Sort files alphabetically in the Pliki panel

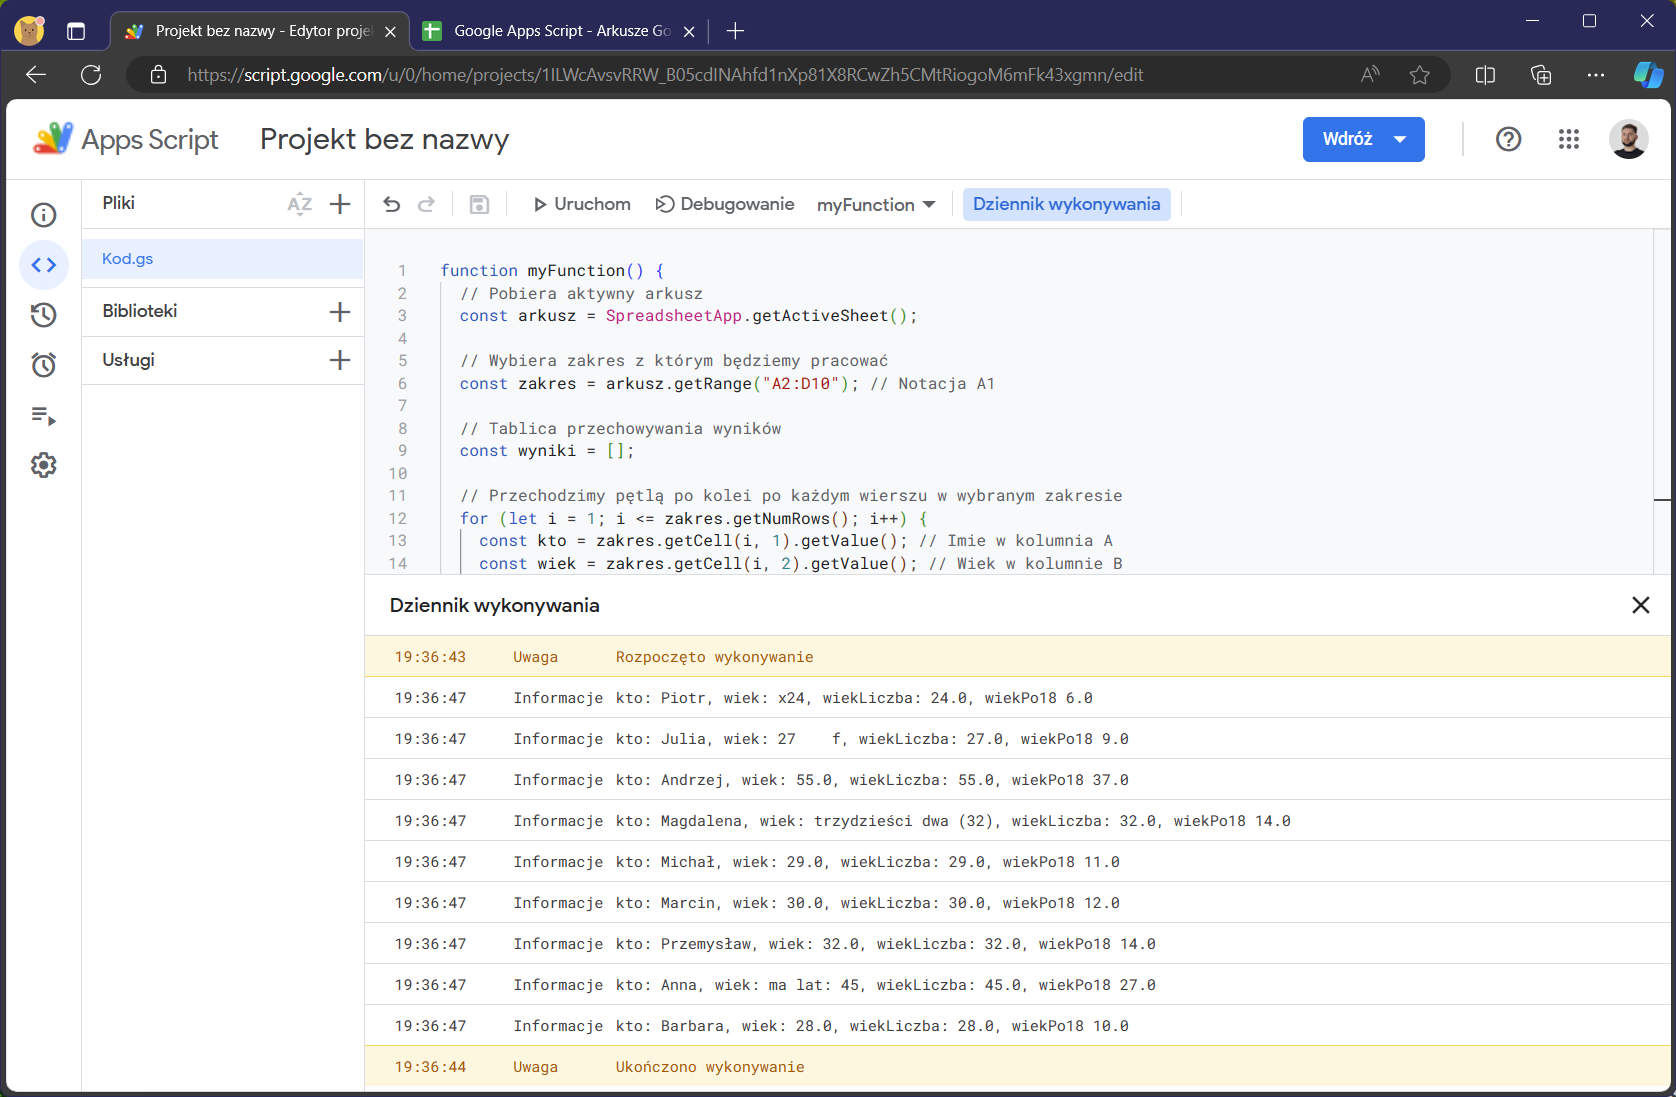coord(299,204)
